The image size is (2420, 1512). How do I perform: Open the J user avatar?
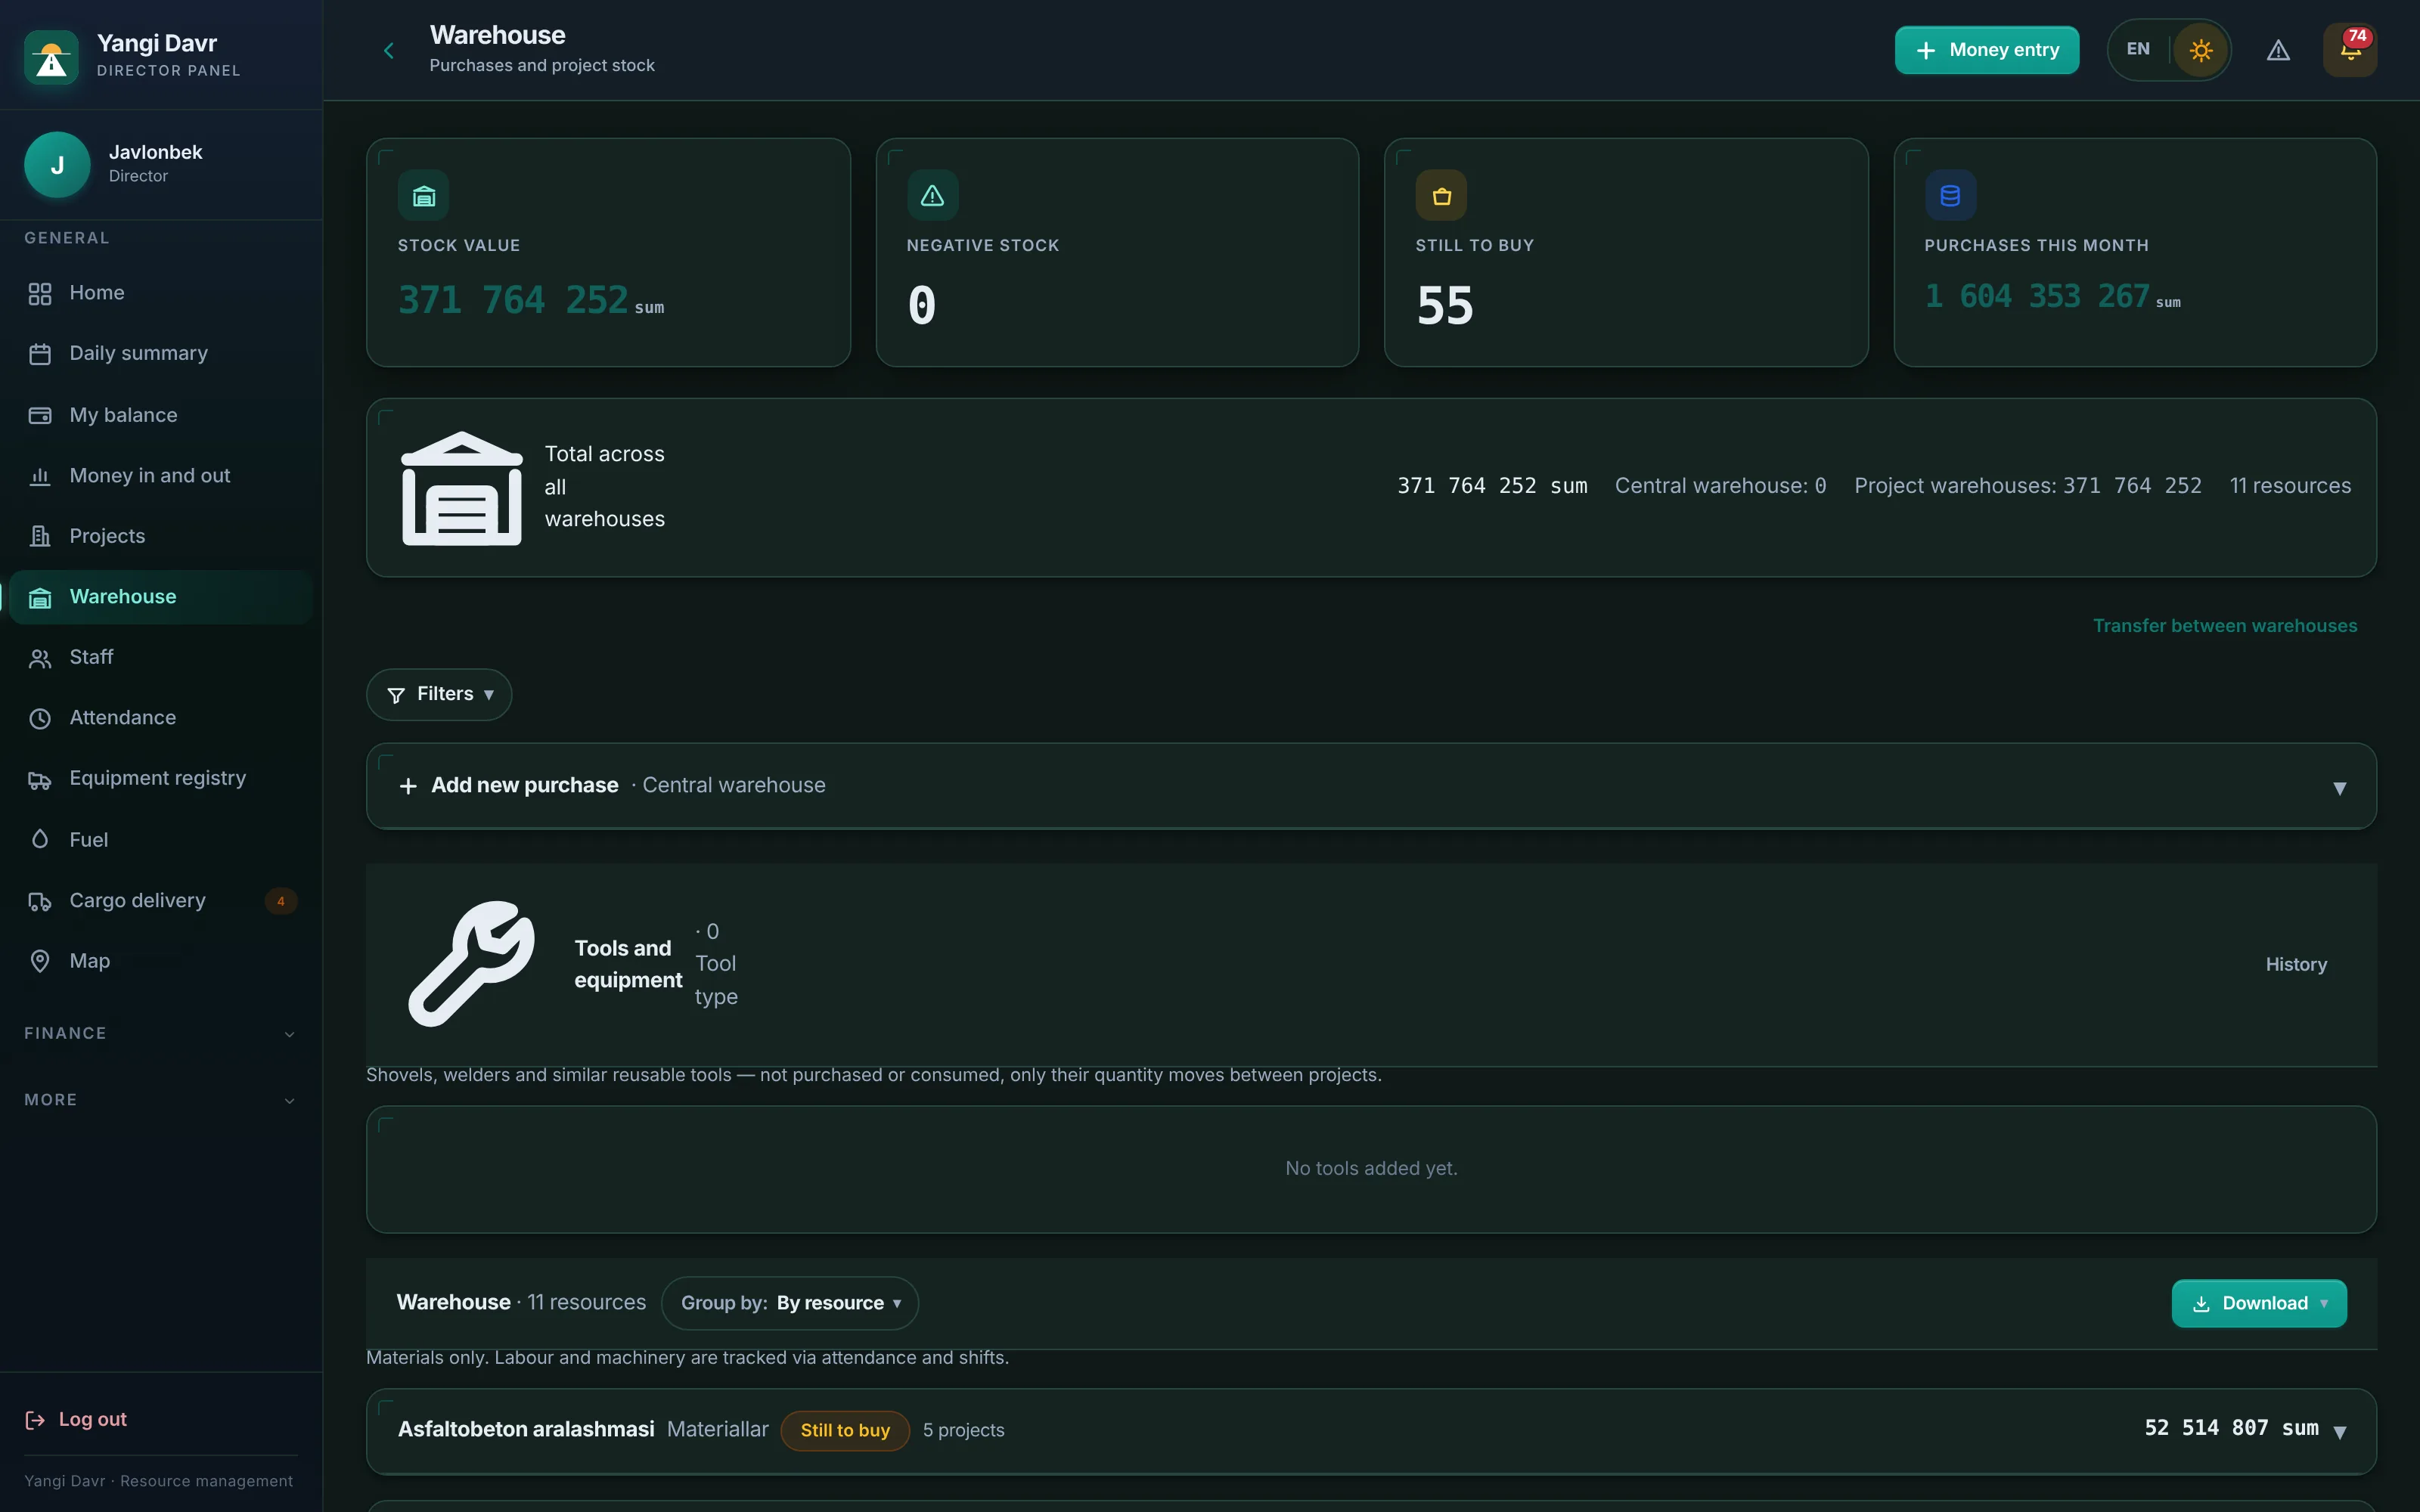pos(57,165)
